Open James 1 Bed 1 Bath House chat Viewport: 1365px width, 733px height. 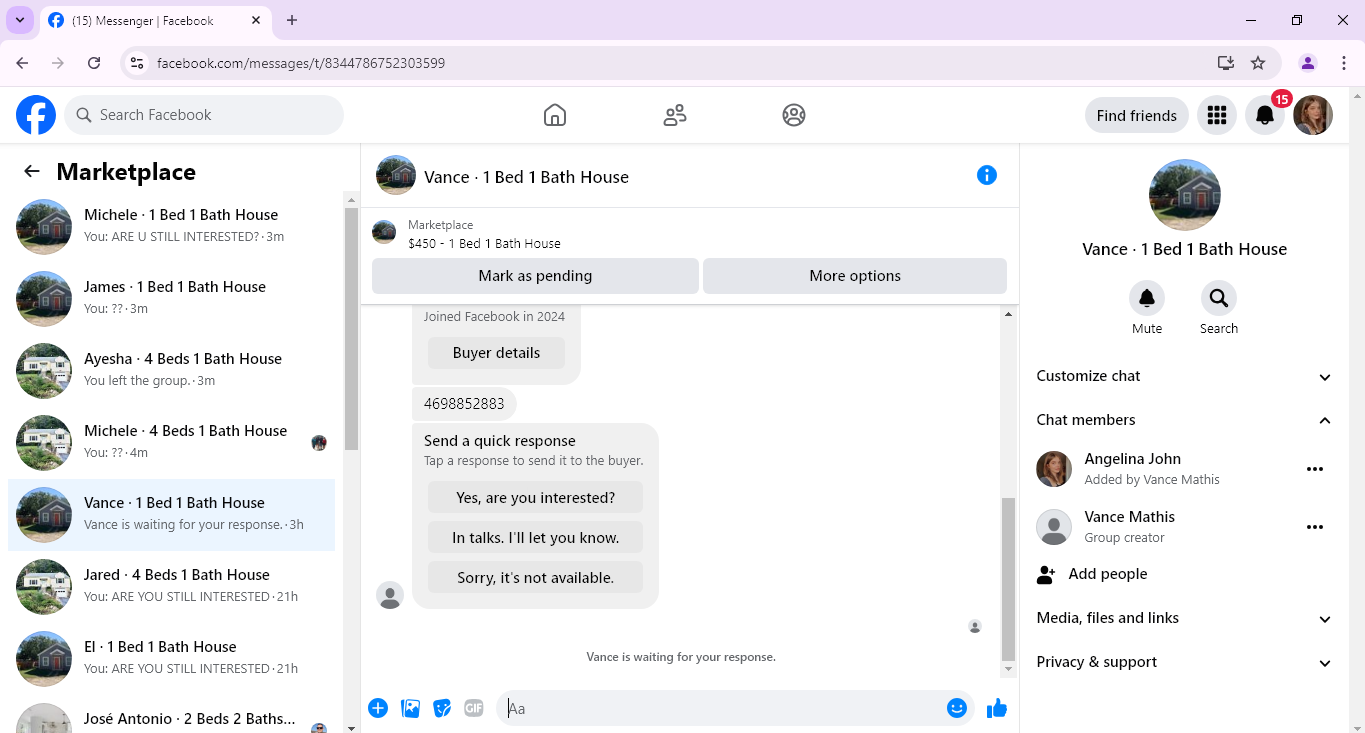tap(172, 298)
